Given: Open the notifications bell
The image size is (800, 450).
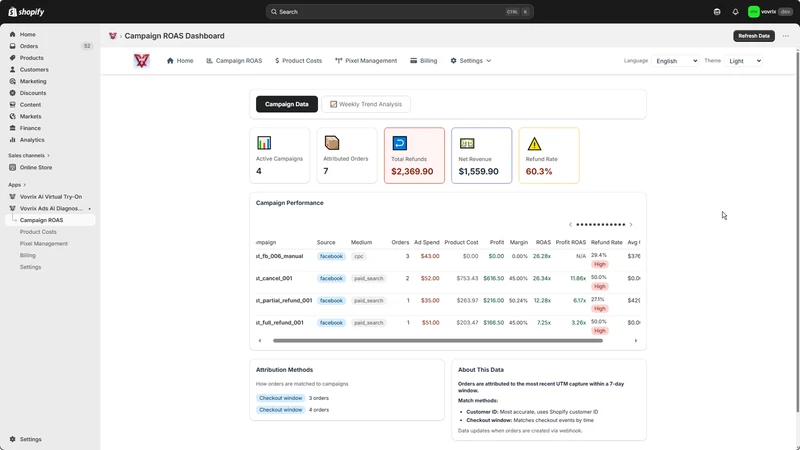Looking at the screenshot, I should [735, 12].
